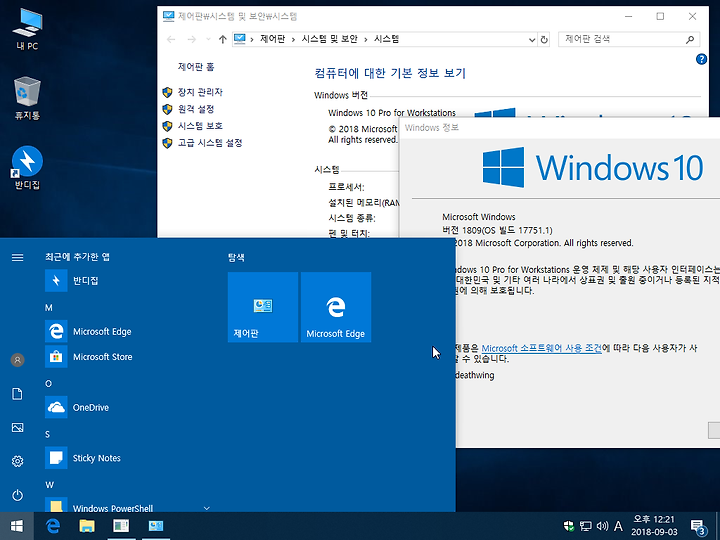Launch OneDrive from the app list
720x540 pixels.
tap(129, 407)
